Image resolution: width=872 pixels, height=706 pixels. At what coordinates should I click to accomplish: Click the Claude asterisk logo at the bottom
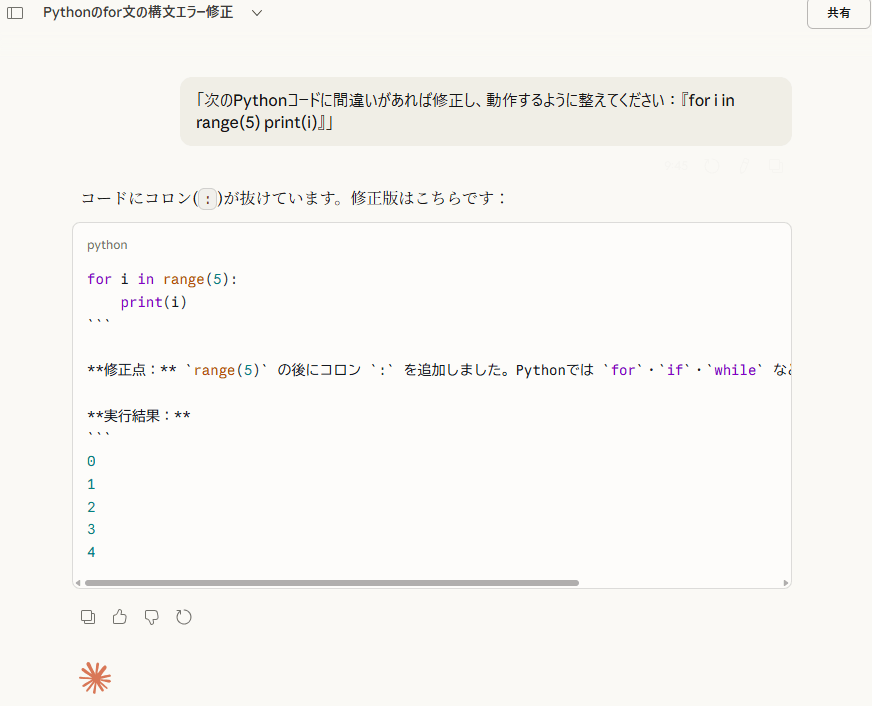(x=94, y=678)
